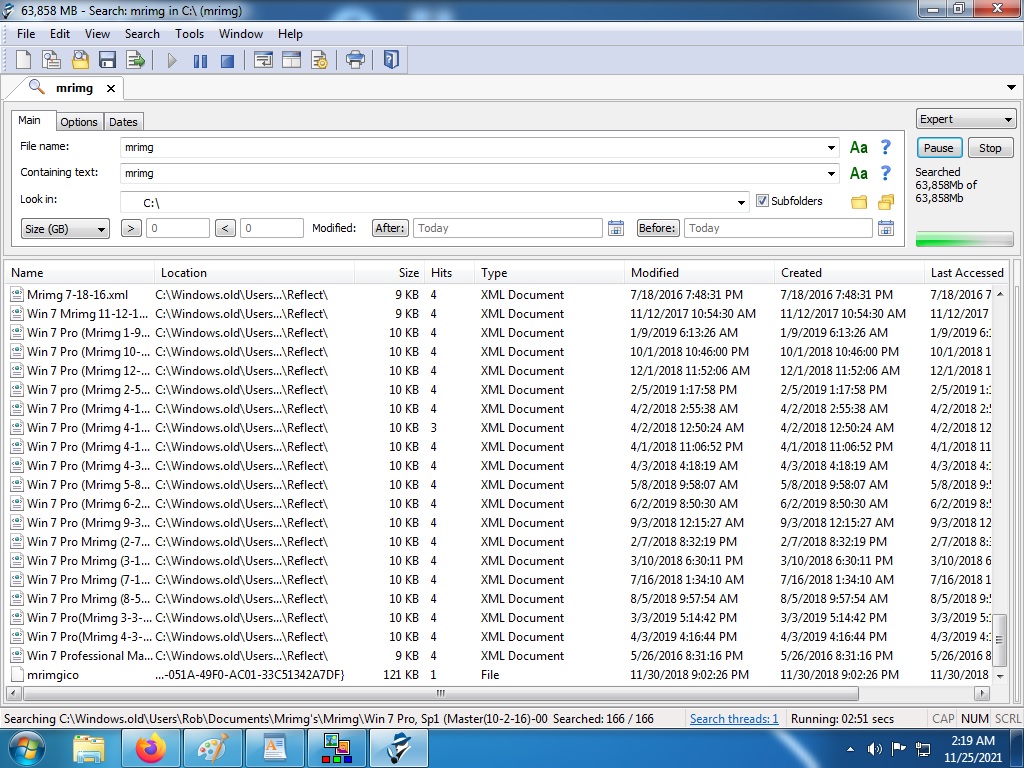Open saved search criteria via the folder-magnifier icon
The image size is (1024, 768).
pos(80,60)
